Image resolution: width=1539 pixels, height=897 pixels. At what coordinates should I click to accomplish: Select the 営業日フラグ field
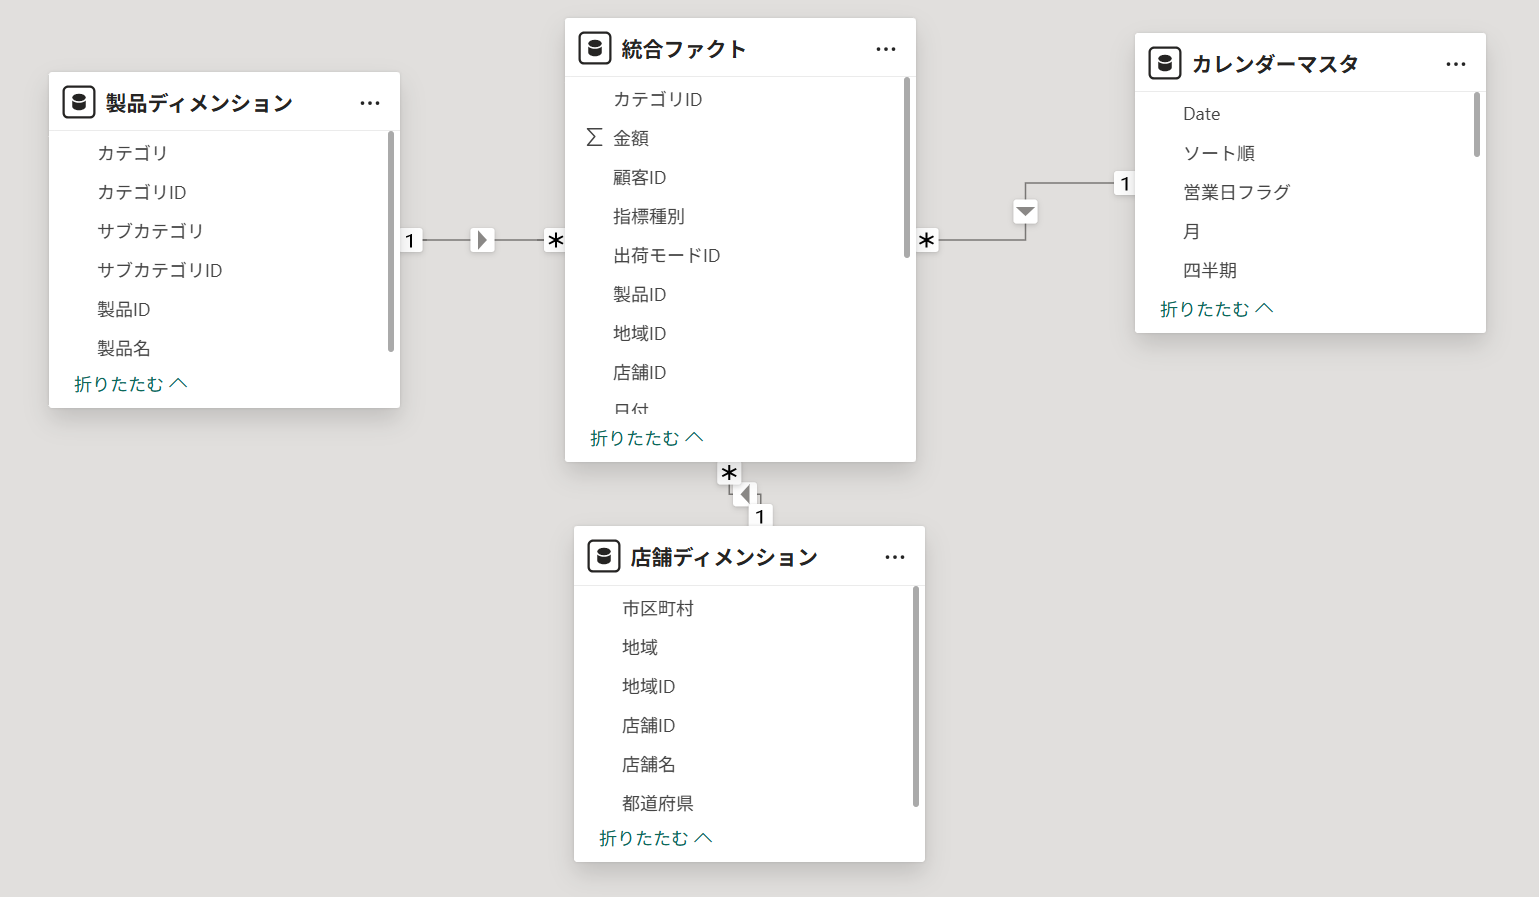pos(1236,192)
